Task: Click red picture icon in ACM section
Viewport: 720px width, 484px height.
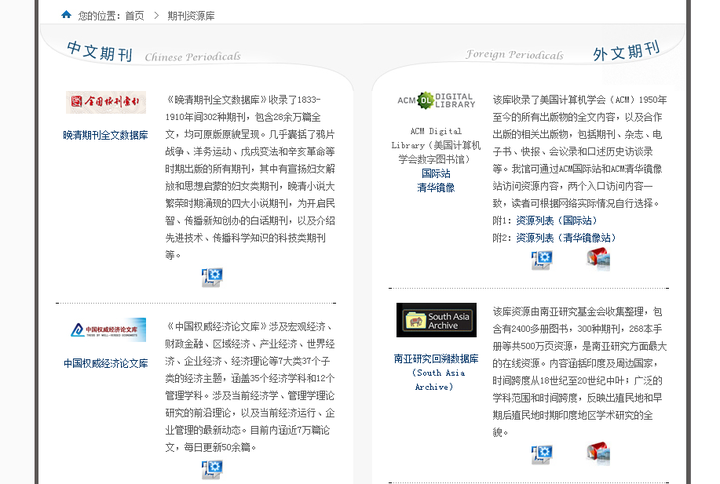Action: (598, 260)
